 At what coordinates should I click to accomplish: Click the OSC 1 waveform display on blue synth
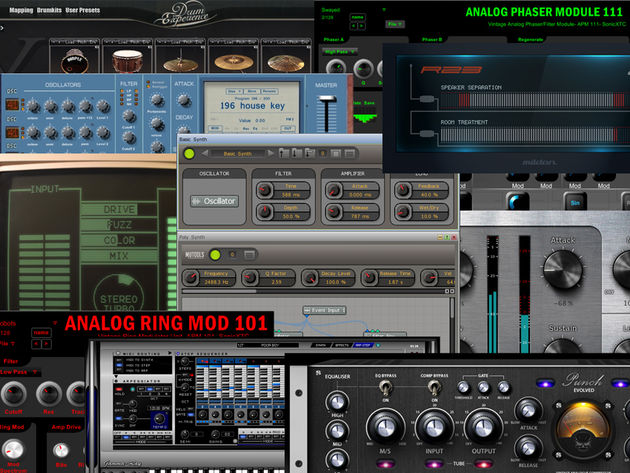(x=12, y=104)
